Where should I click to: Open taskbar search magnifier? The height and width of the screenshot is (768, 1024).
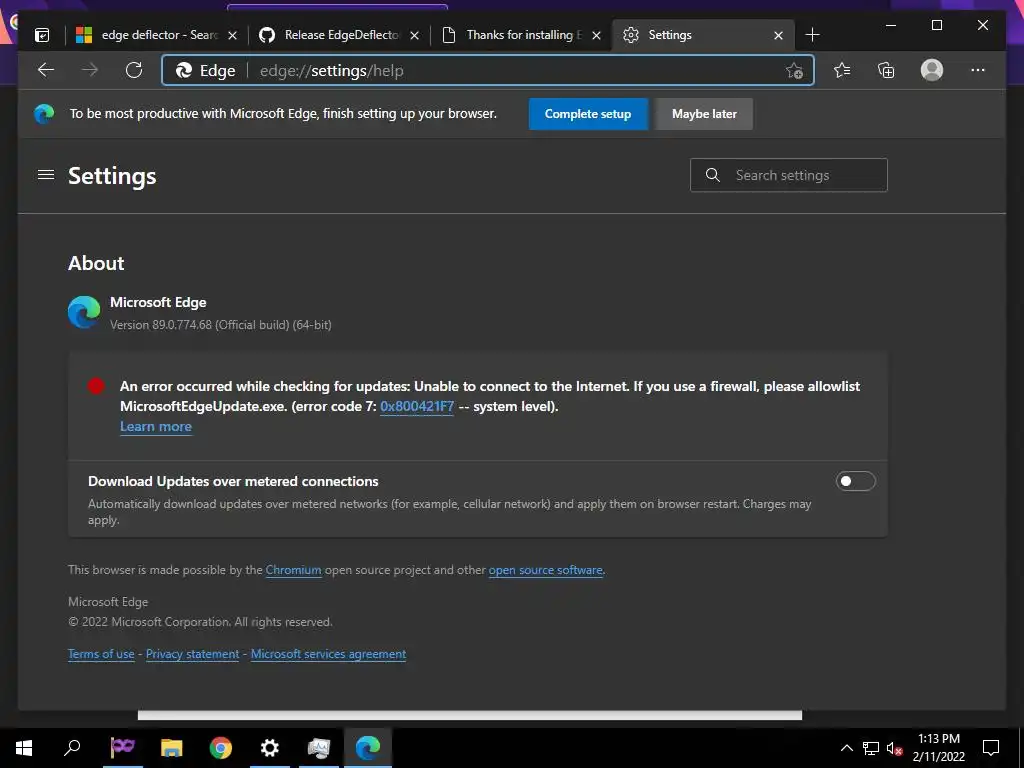(x=72, y=747)
